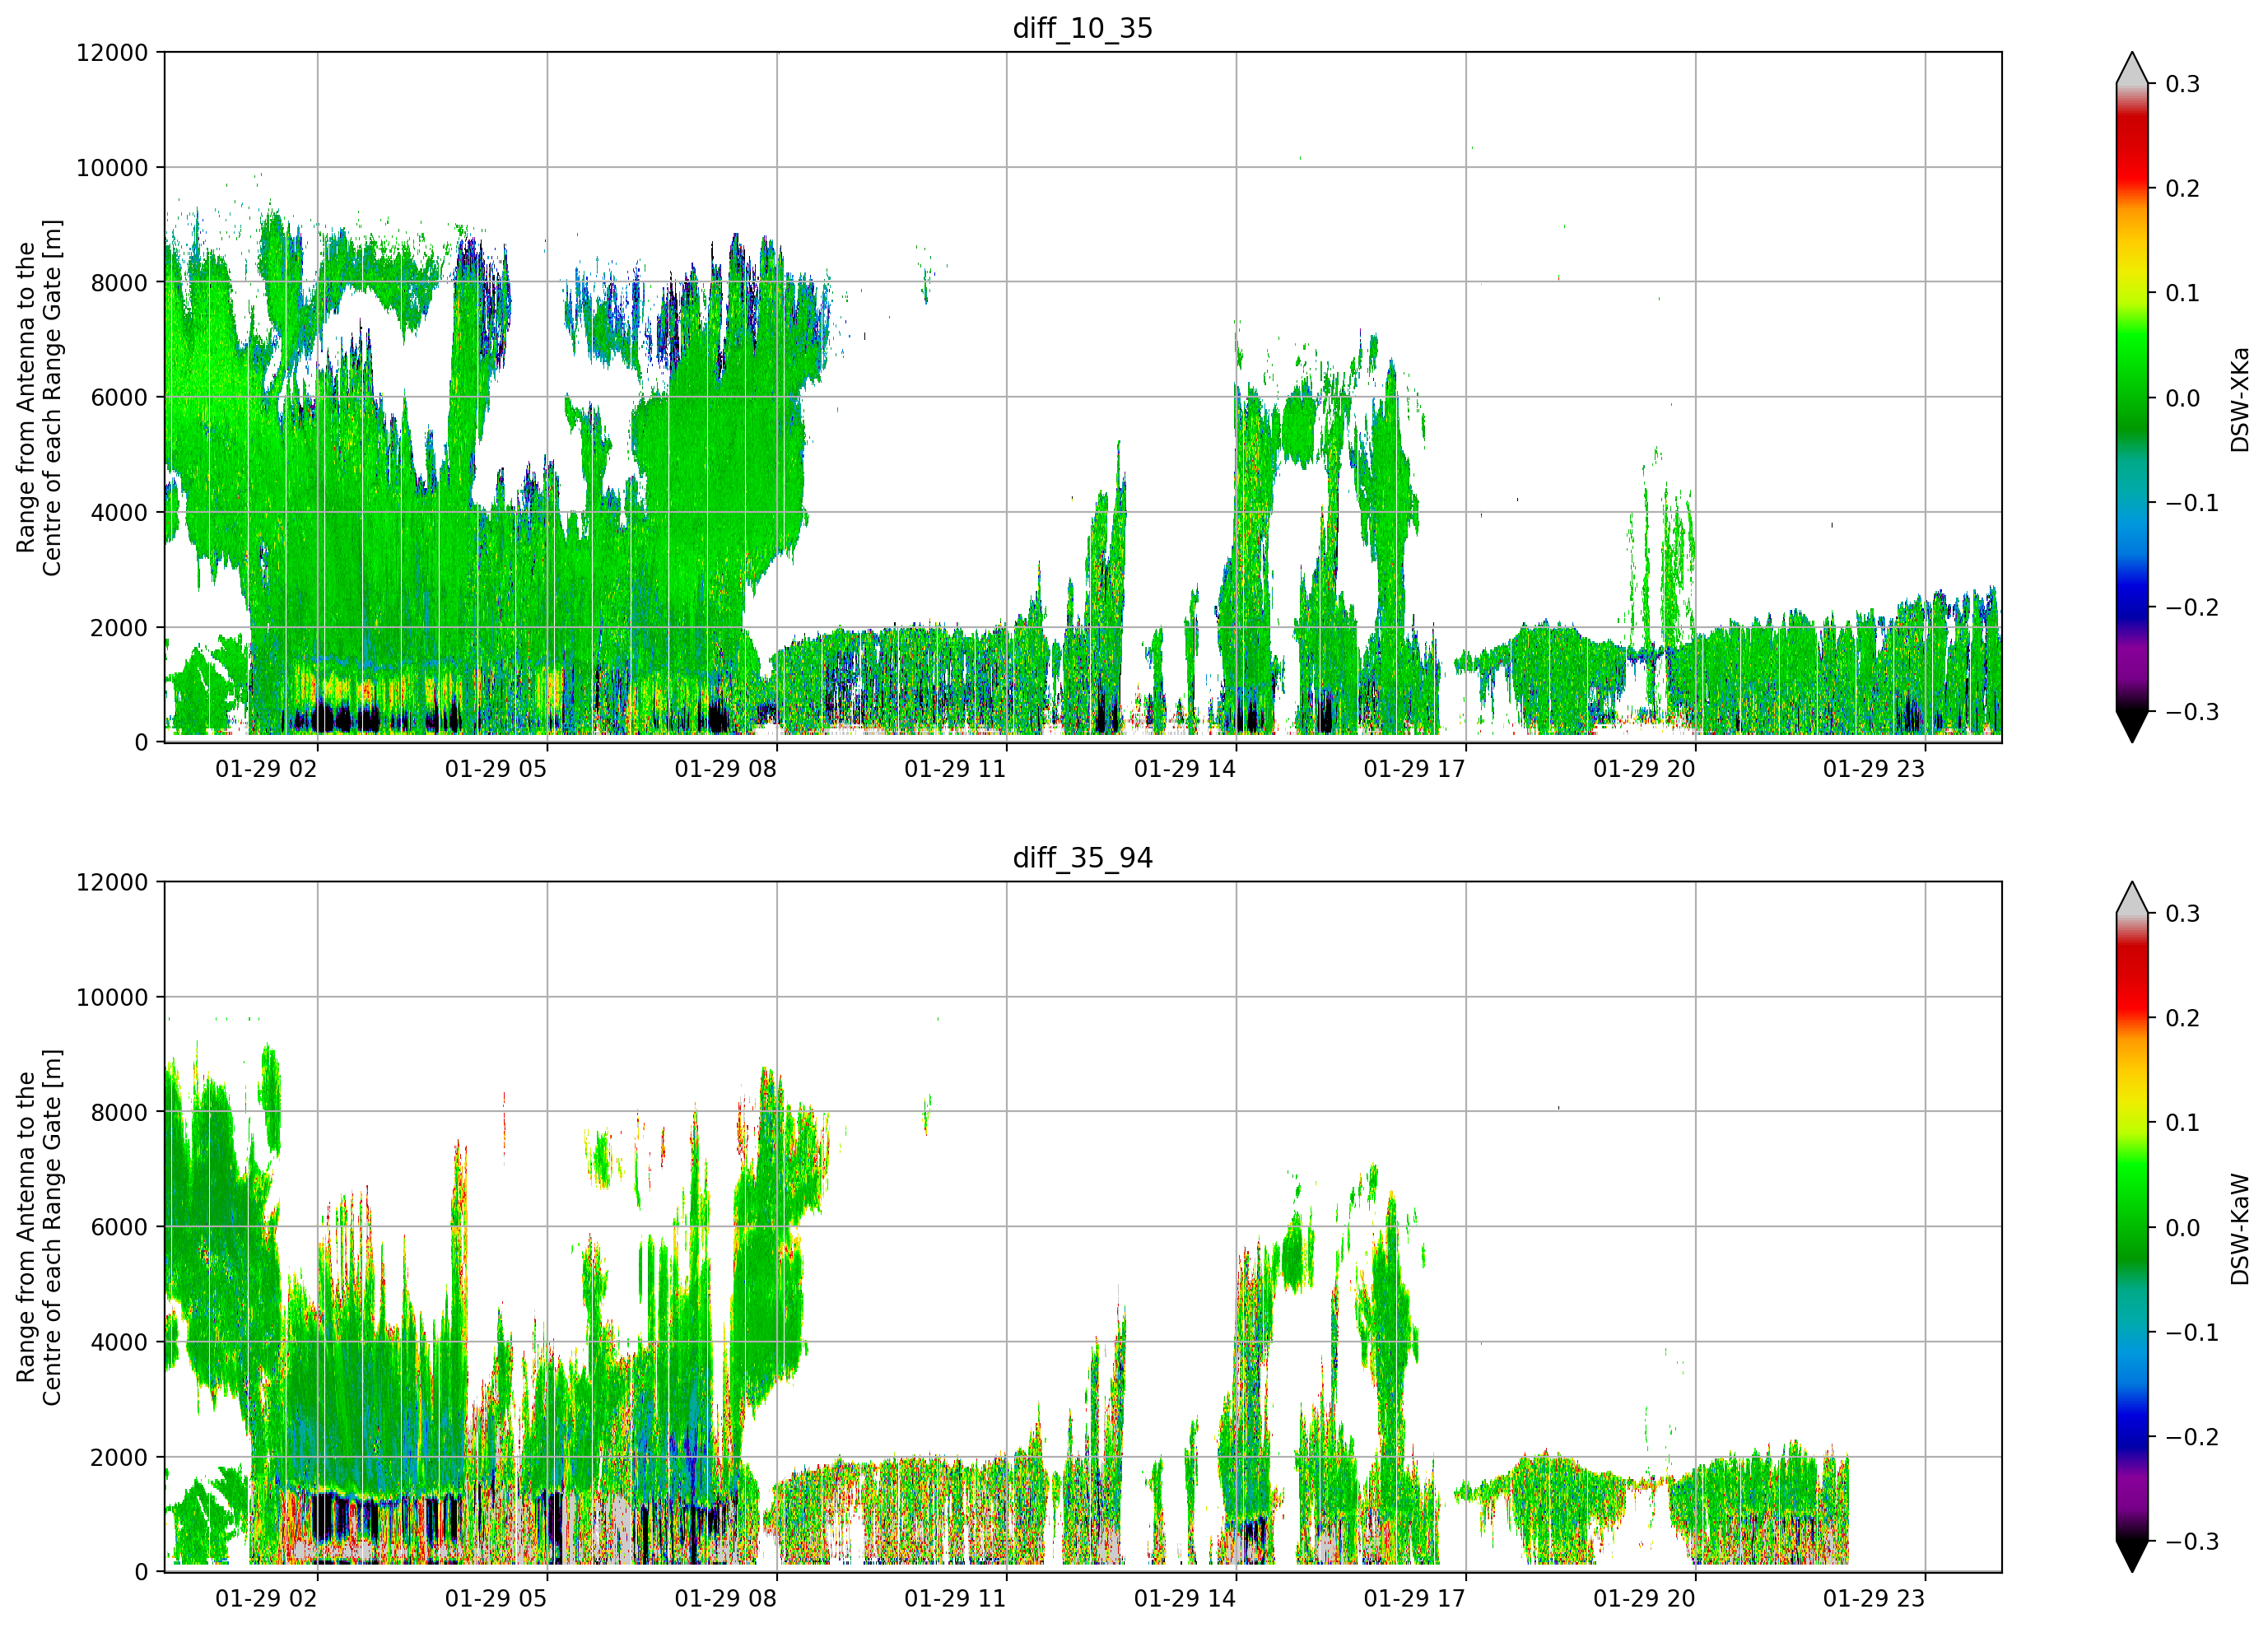Click the DSW-KaW colorbar label
Image resolution: width=2268 pixels, height=1628 pixels.
click(2239, 1228)
